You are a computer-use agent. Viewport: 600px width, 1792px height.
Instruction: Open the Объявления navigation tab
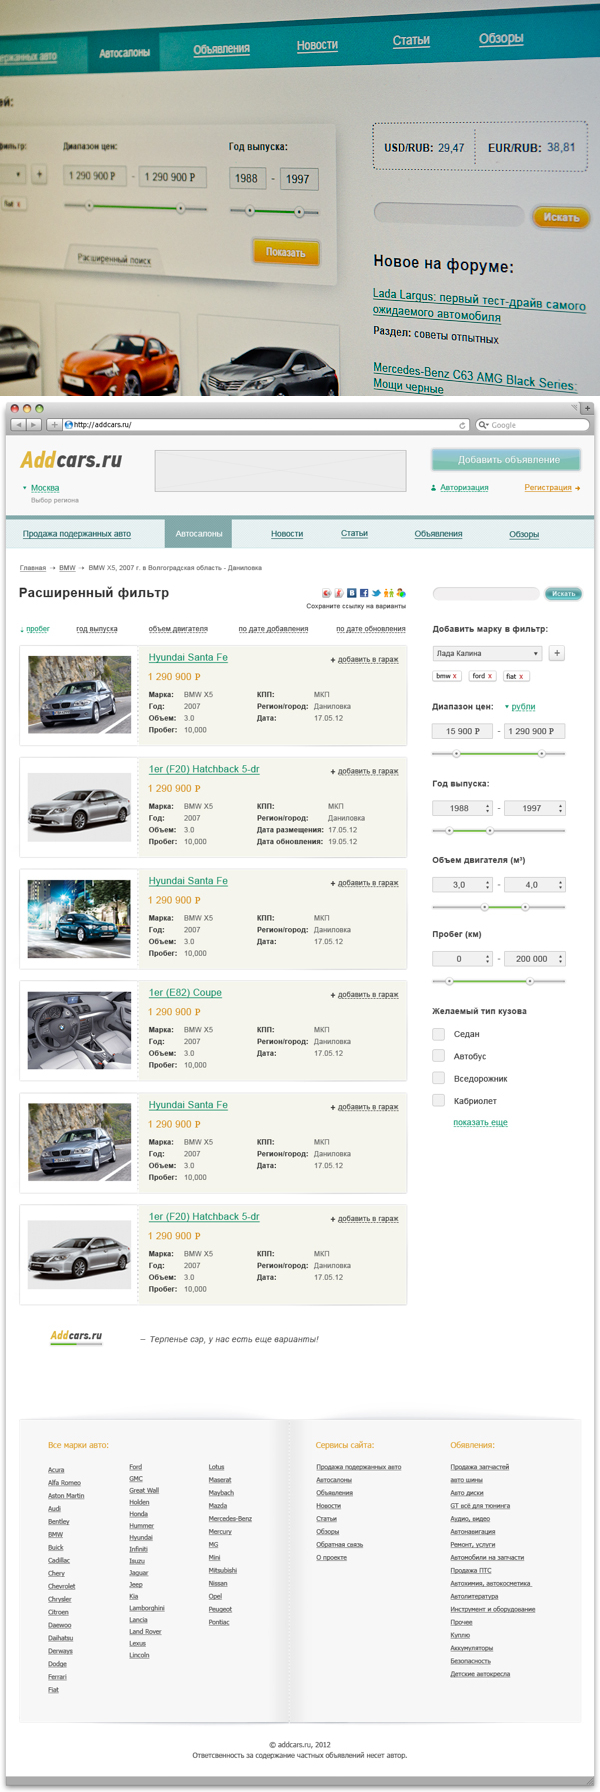pos(438,534)
